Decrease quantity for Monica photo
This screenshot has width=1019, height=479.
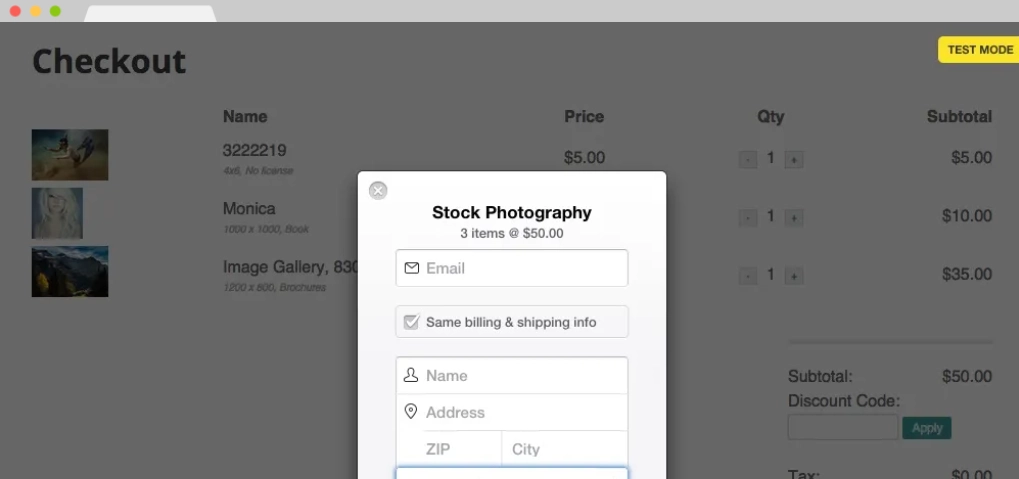coord(748,218)
